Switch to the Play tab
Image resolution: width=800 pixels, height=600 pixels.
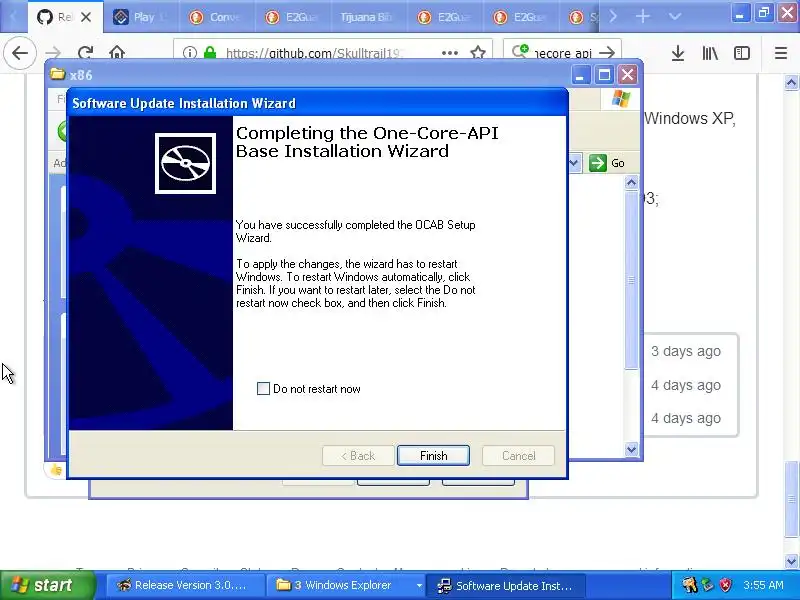141,17
